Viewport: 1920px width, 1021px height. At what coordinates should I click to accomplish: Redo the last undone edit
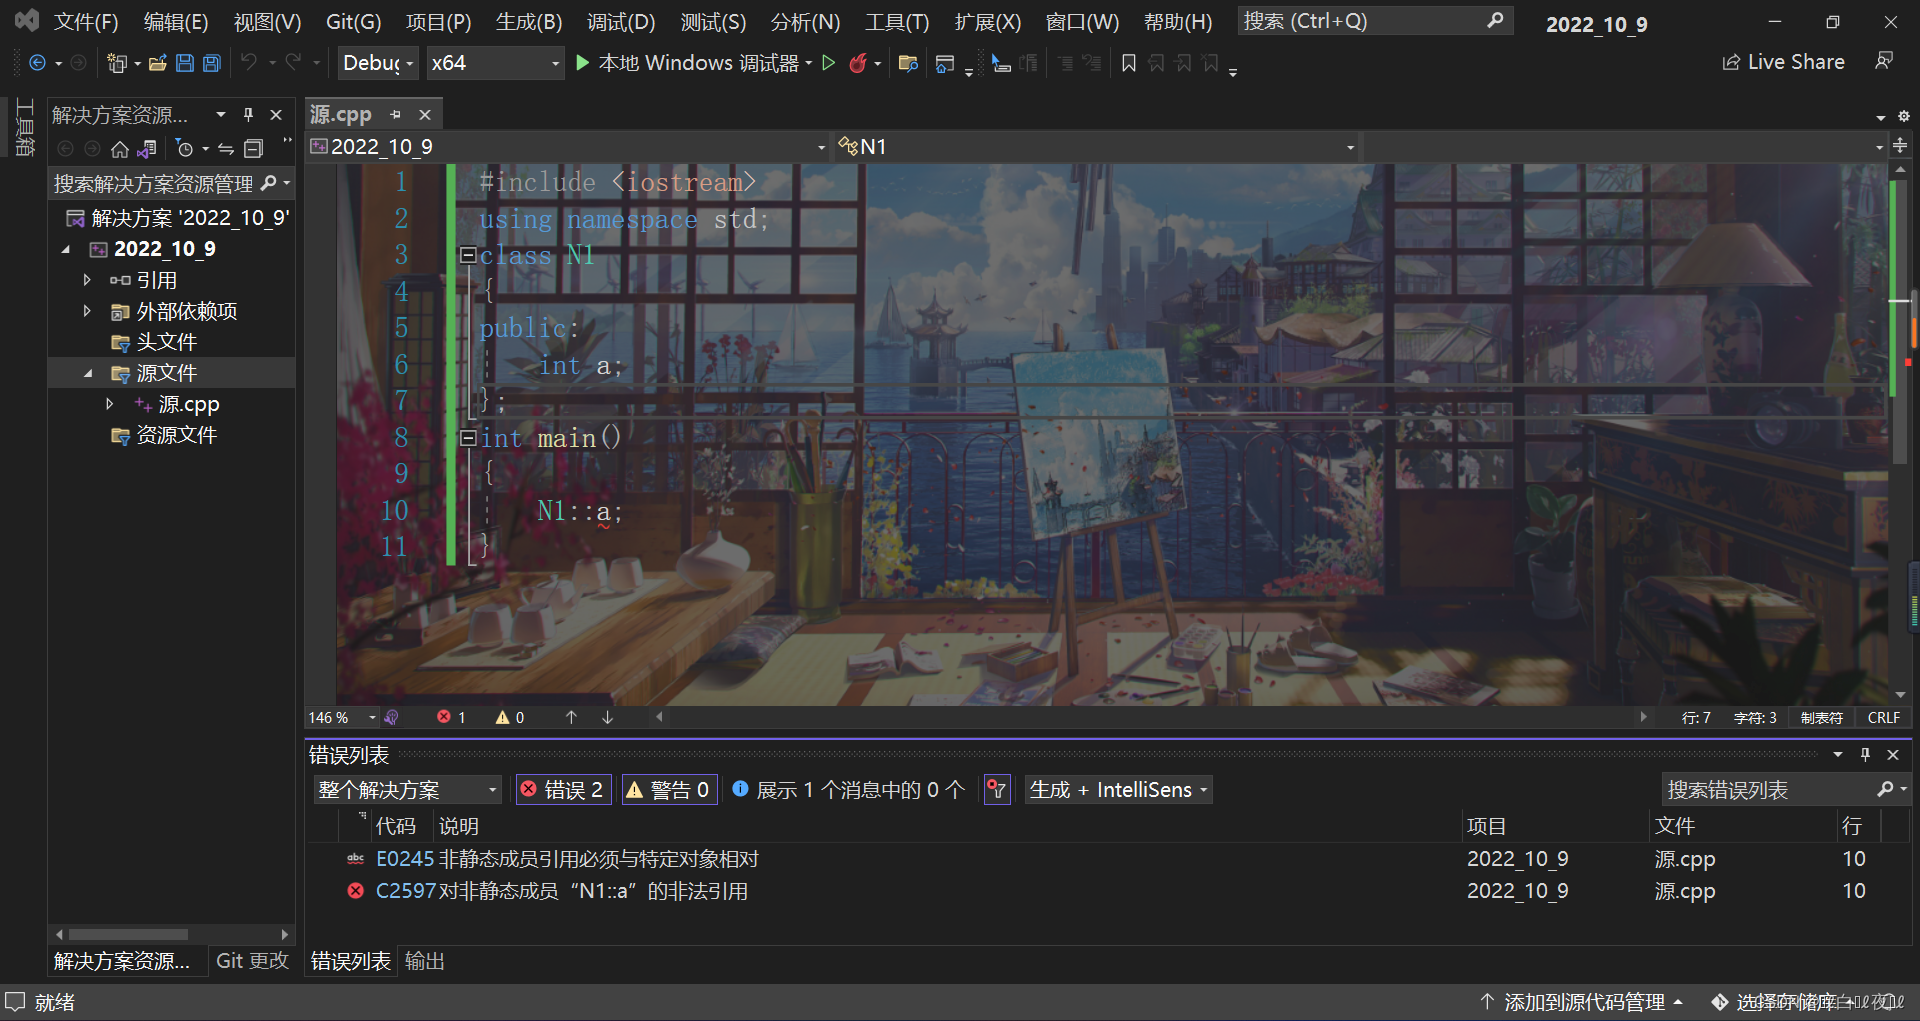click(293, 63)
